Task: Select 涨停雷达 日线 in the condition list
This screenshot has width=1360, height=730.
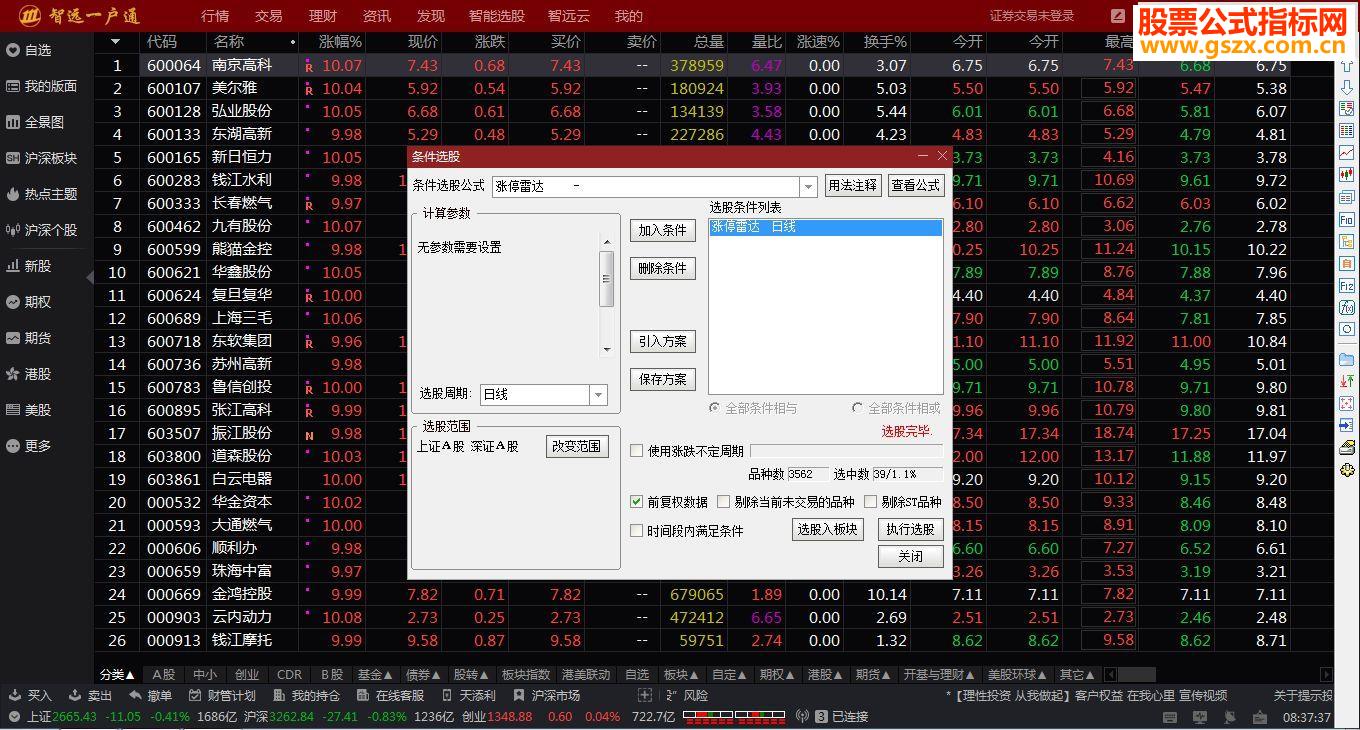Action: click(825, 228)
